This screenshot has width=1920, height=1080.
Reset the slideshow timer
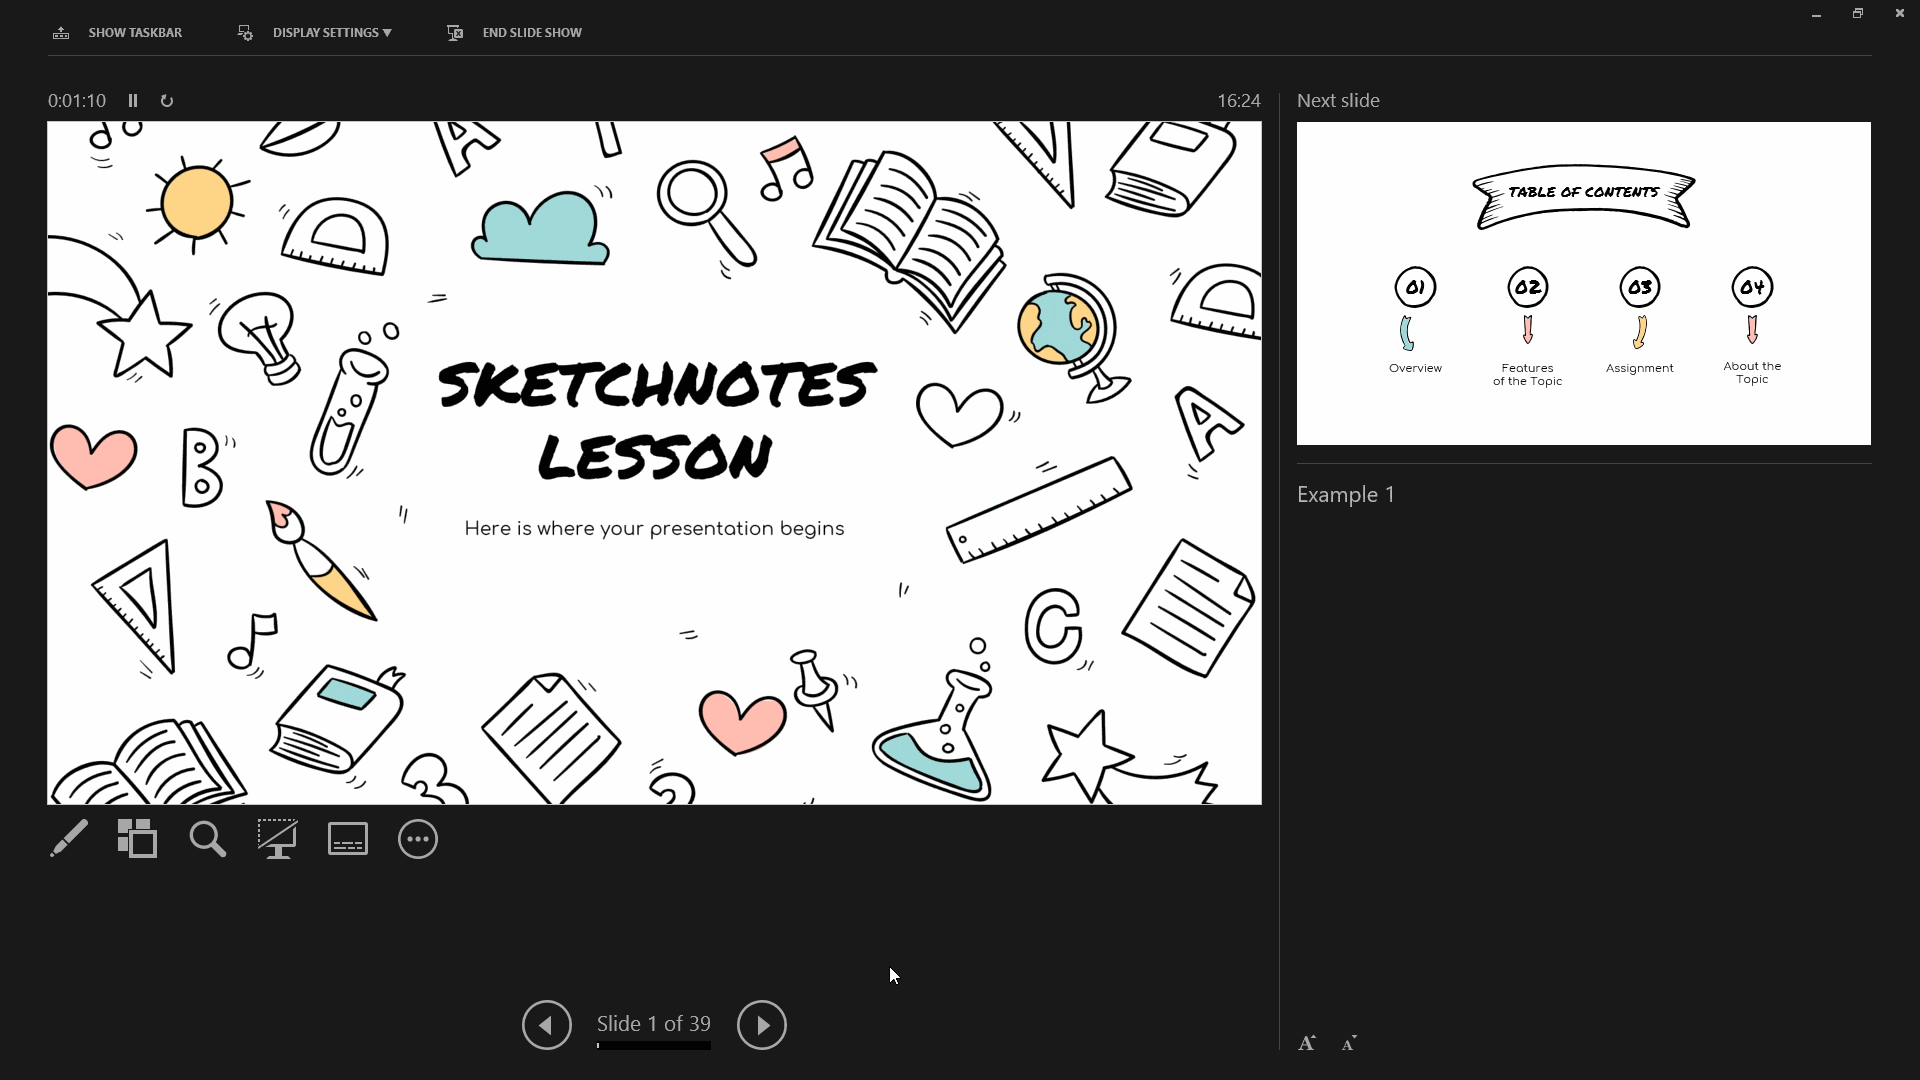(167, 100)
